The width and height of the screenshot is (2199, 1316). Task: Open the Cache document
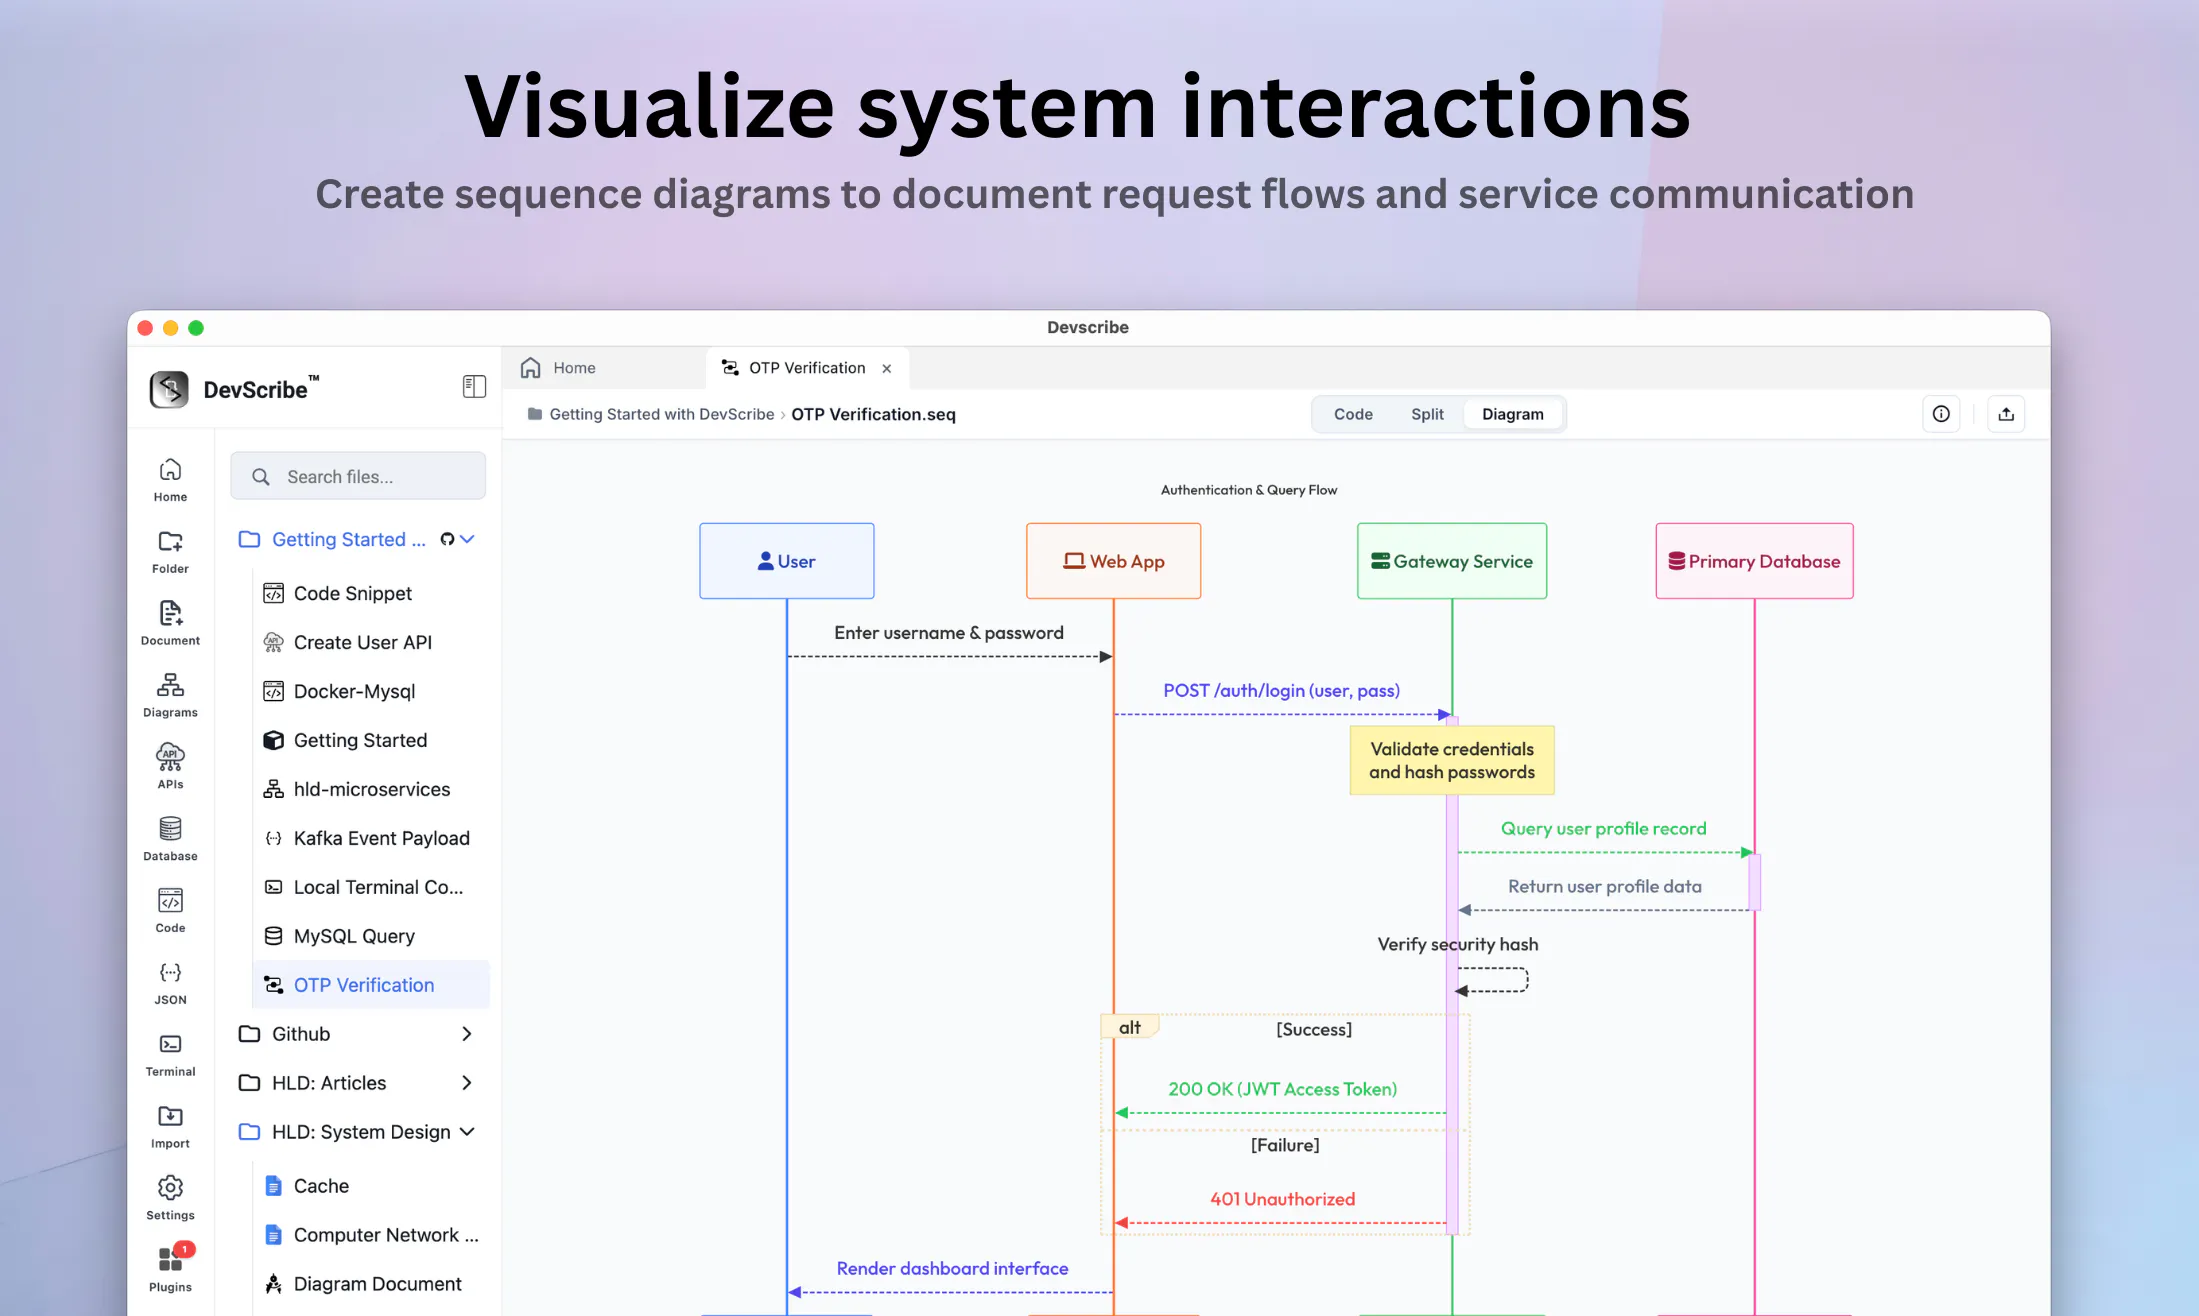click(371, 1187)
